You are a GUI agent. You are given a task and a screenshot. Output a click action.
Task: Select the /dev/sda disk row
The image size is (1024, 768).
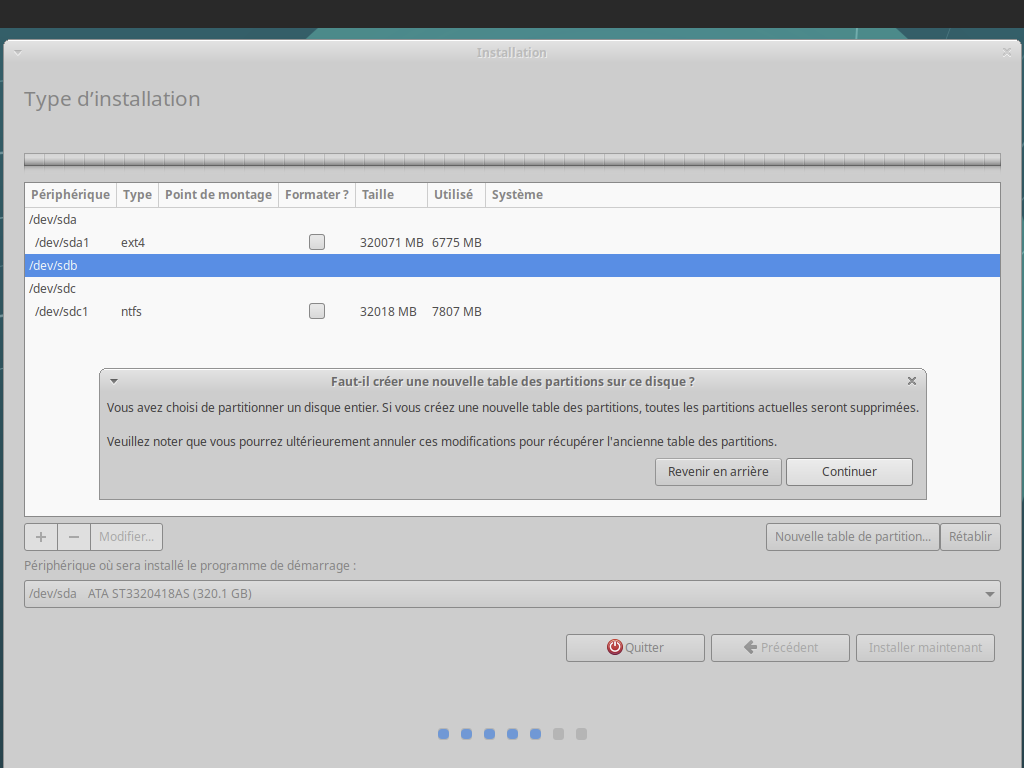512,219
